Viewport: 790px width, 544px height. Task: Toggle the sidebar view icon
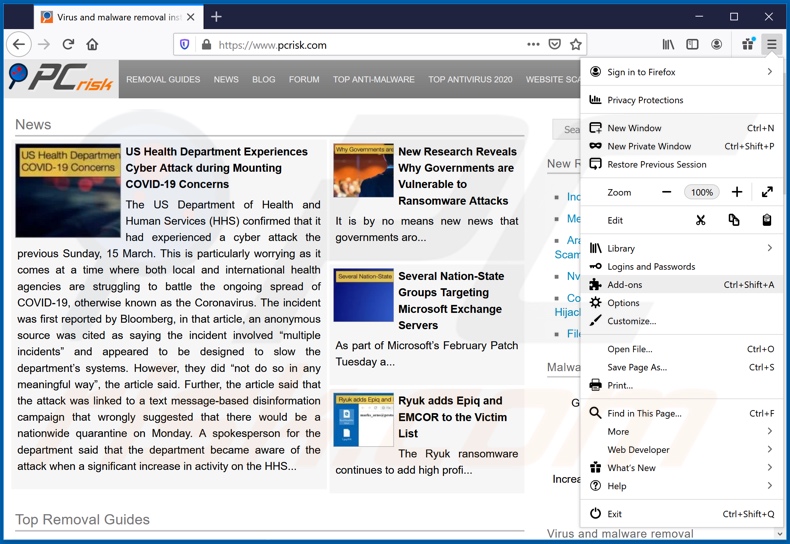click(x=692, y=45)
